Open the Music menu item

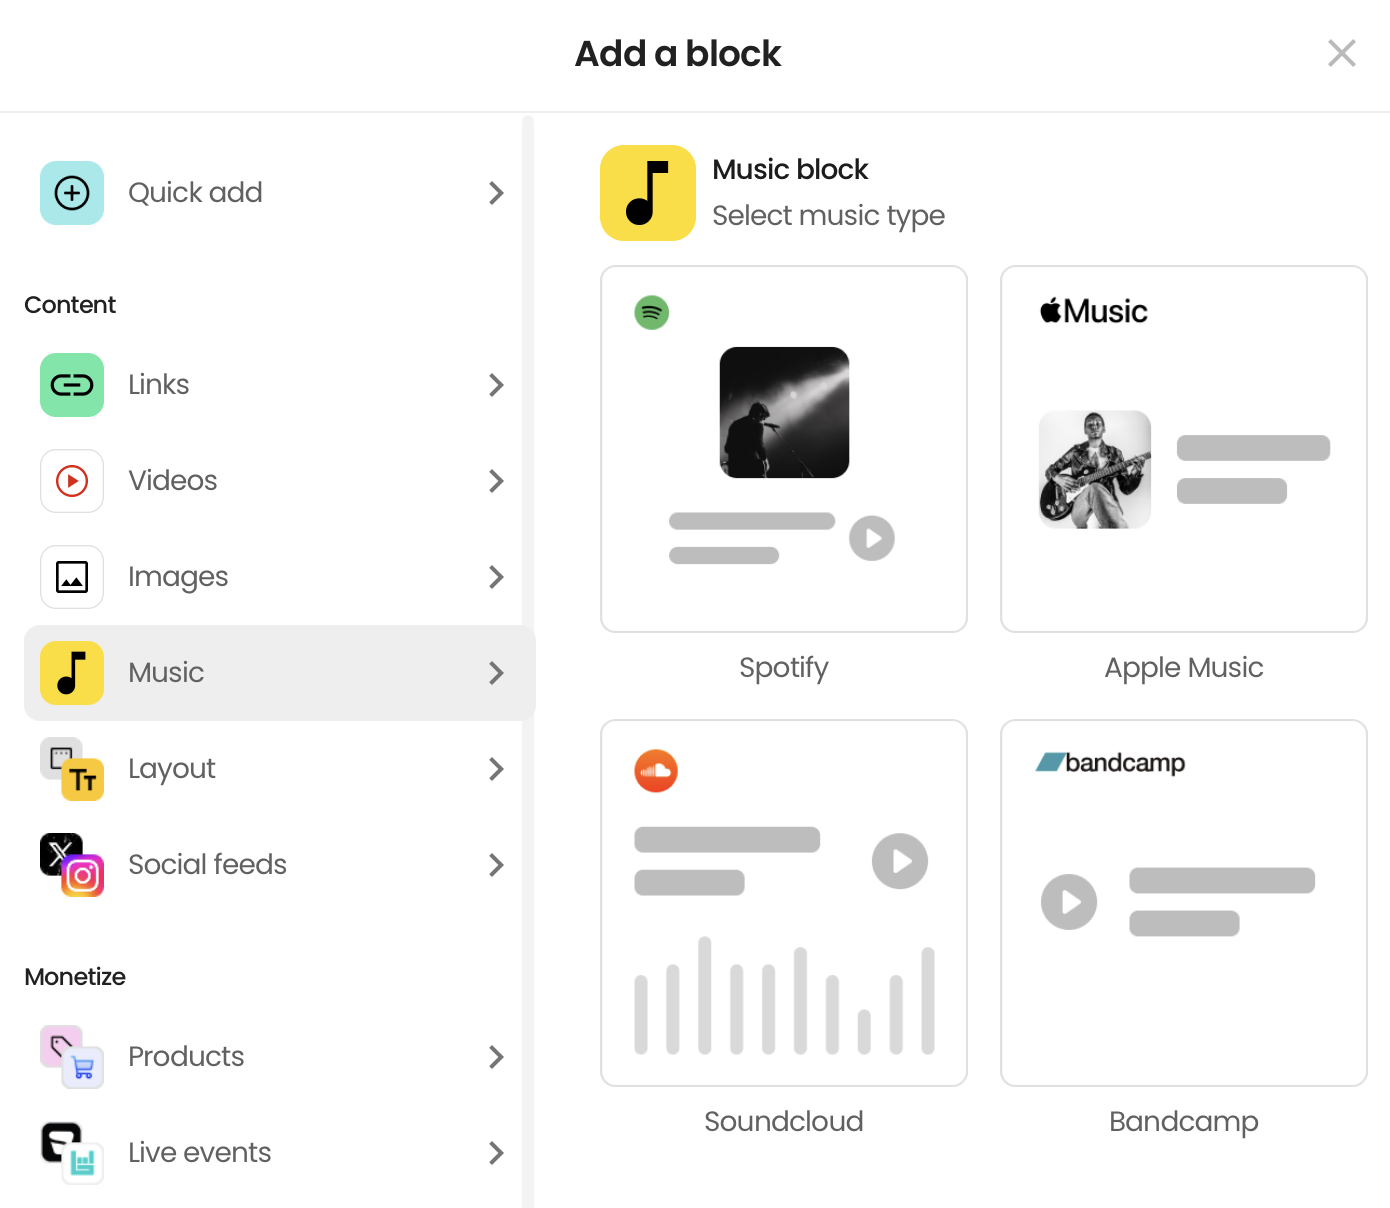(x=280, y=673)
